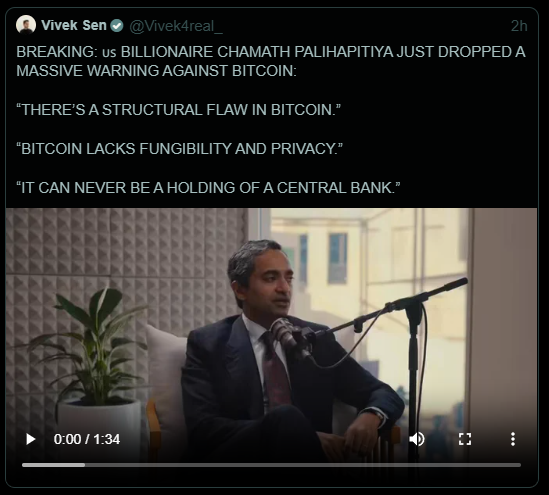Click the 0:00 / 1:34 time display
549x495 pixels.
tap(87, 439)
